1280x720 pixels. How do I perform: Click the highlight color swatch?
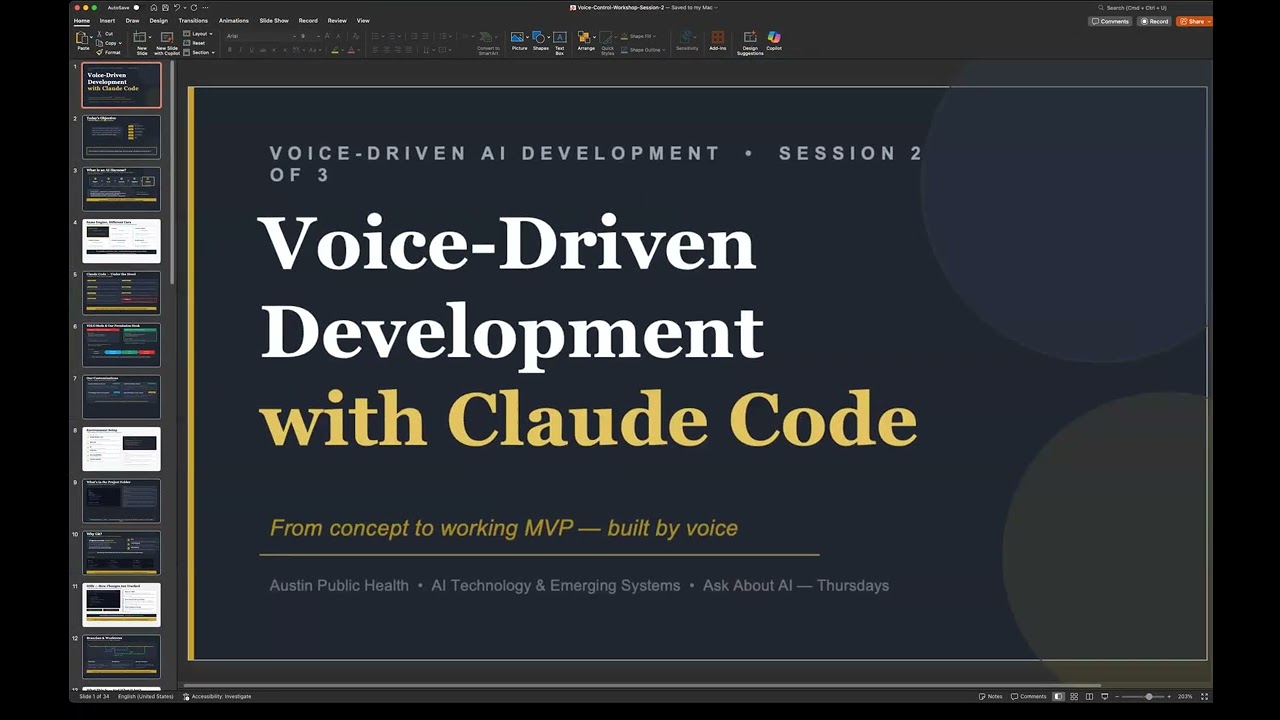pos(335,50)
